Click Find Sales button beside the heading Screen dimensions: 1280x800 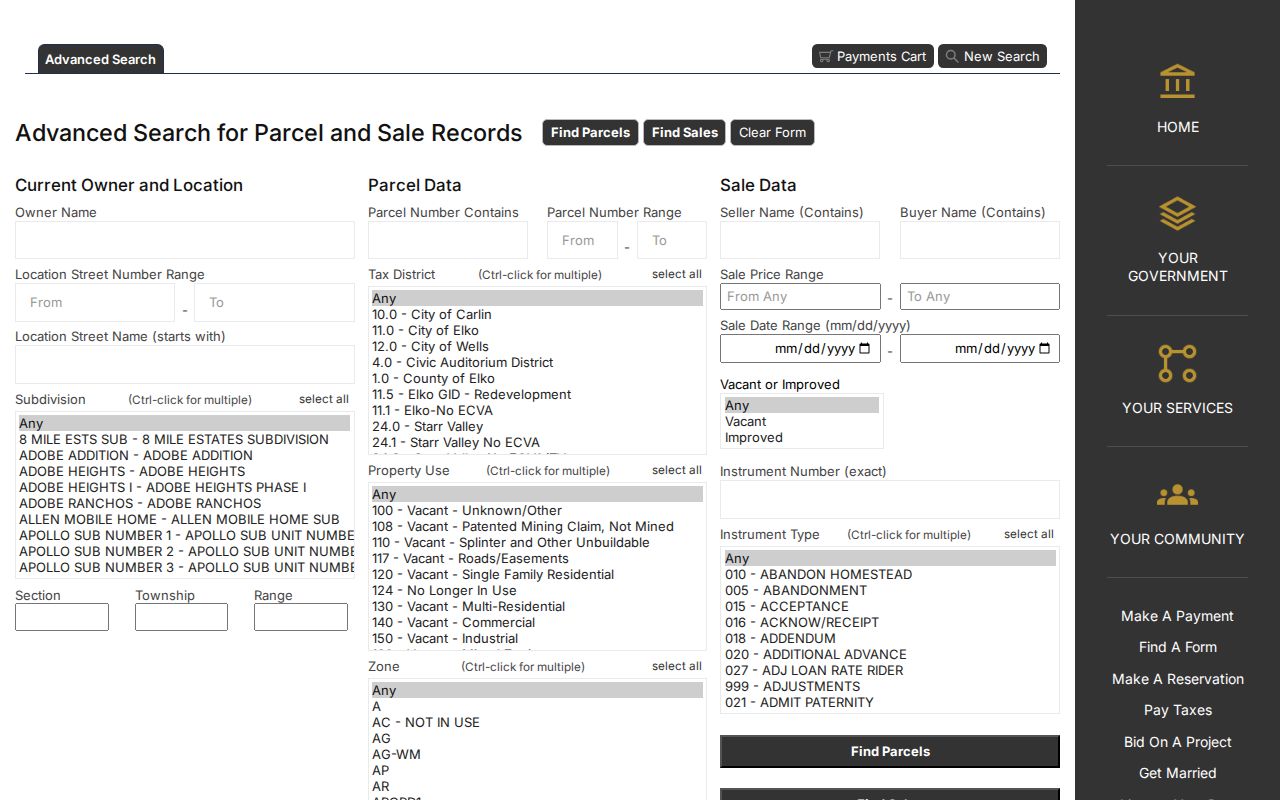point(685,133)
